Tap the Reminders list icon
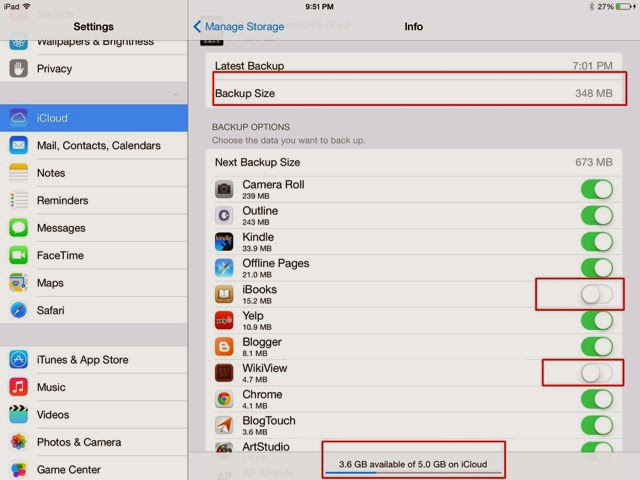This screenshot has height=480, width=640. pyautogui.click(x=19, y=200)
